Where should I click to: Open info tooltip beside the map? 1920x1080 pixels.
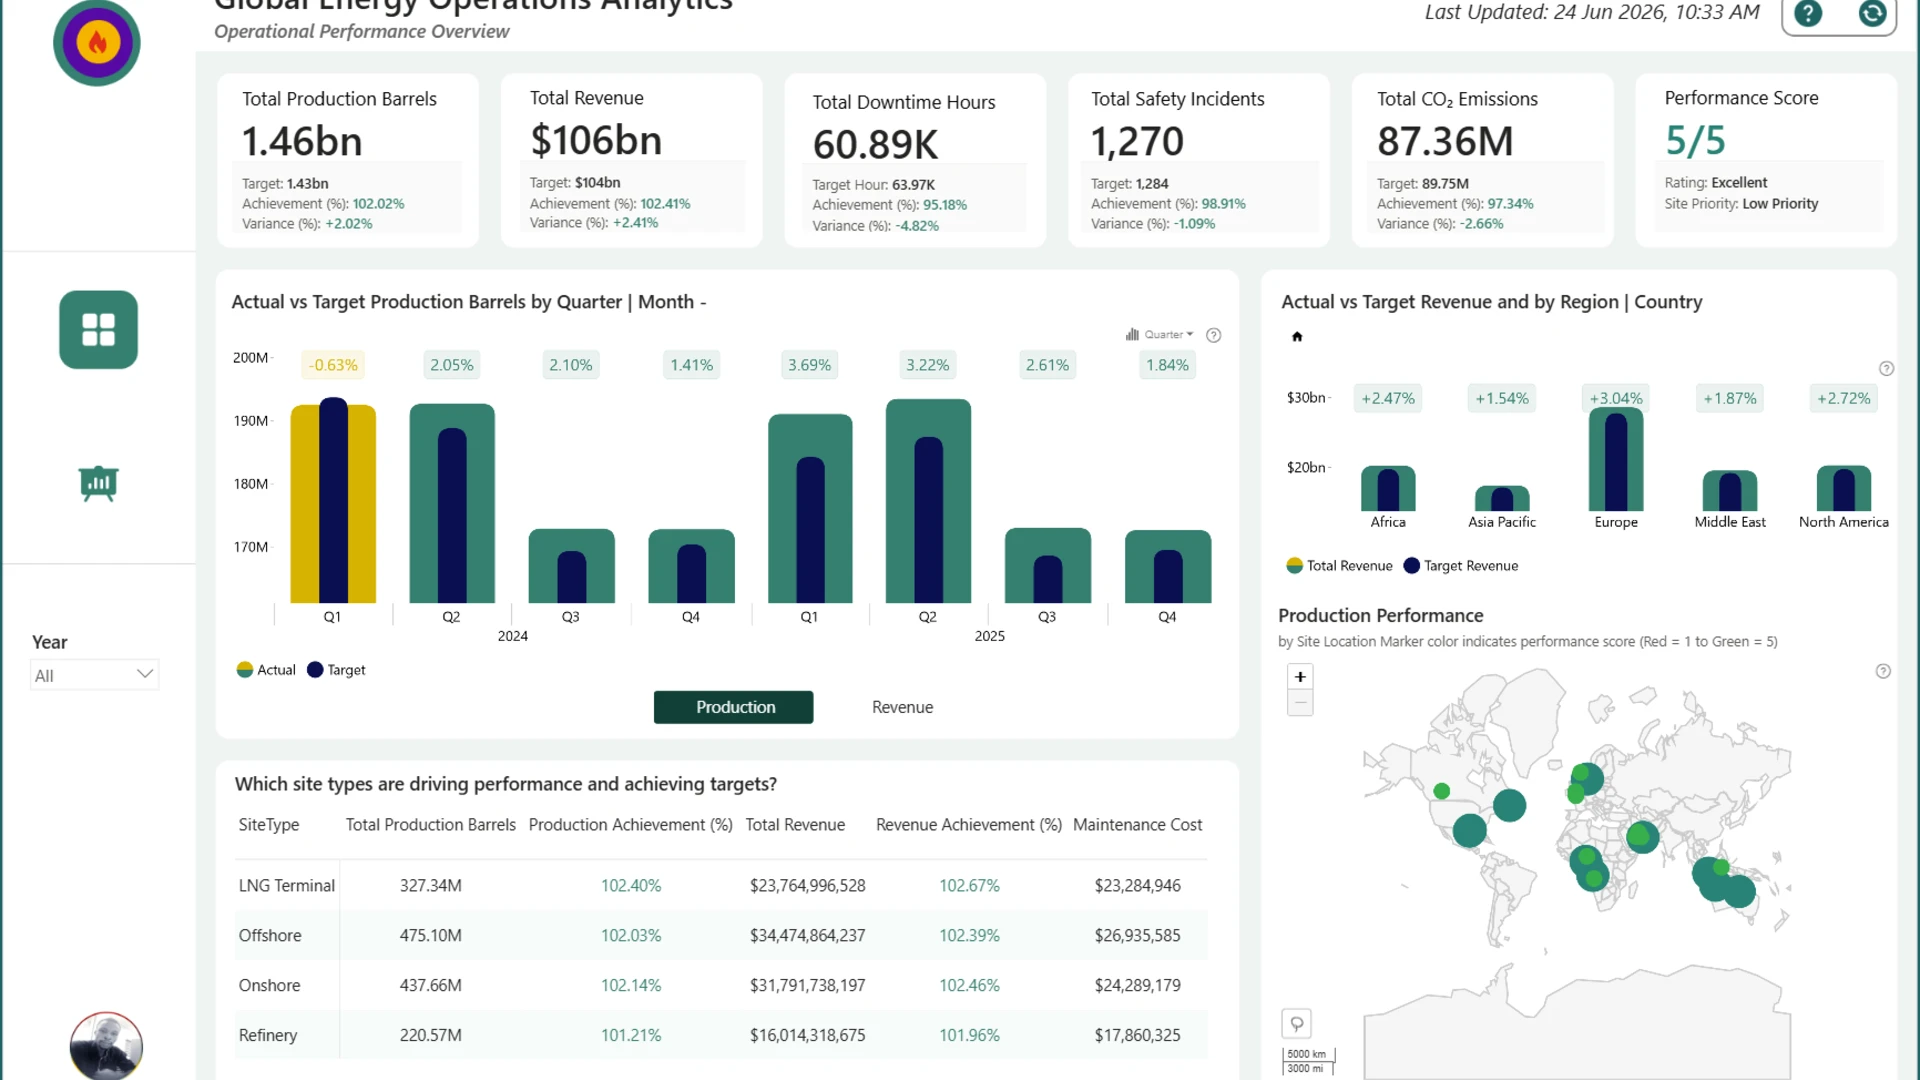(x=1883, y=671)
